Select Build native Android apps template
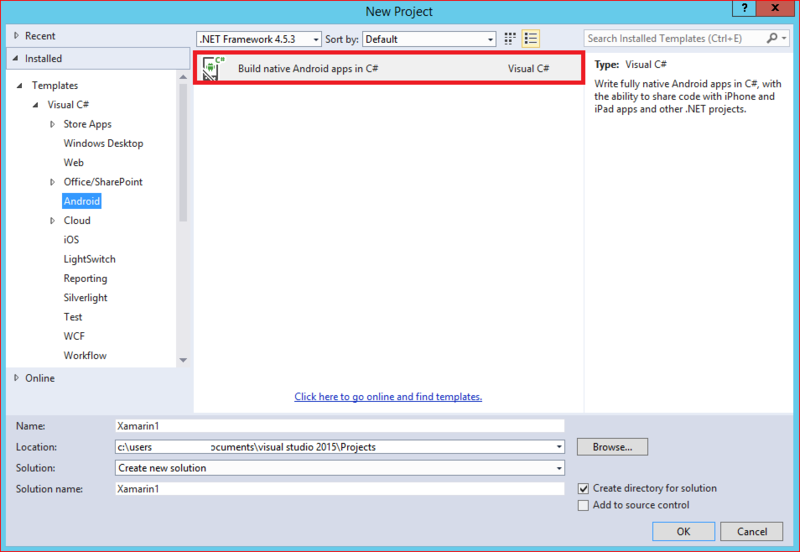The height and width of the screenshot is (552, 800). point(389,68)
